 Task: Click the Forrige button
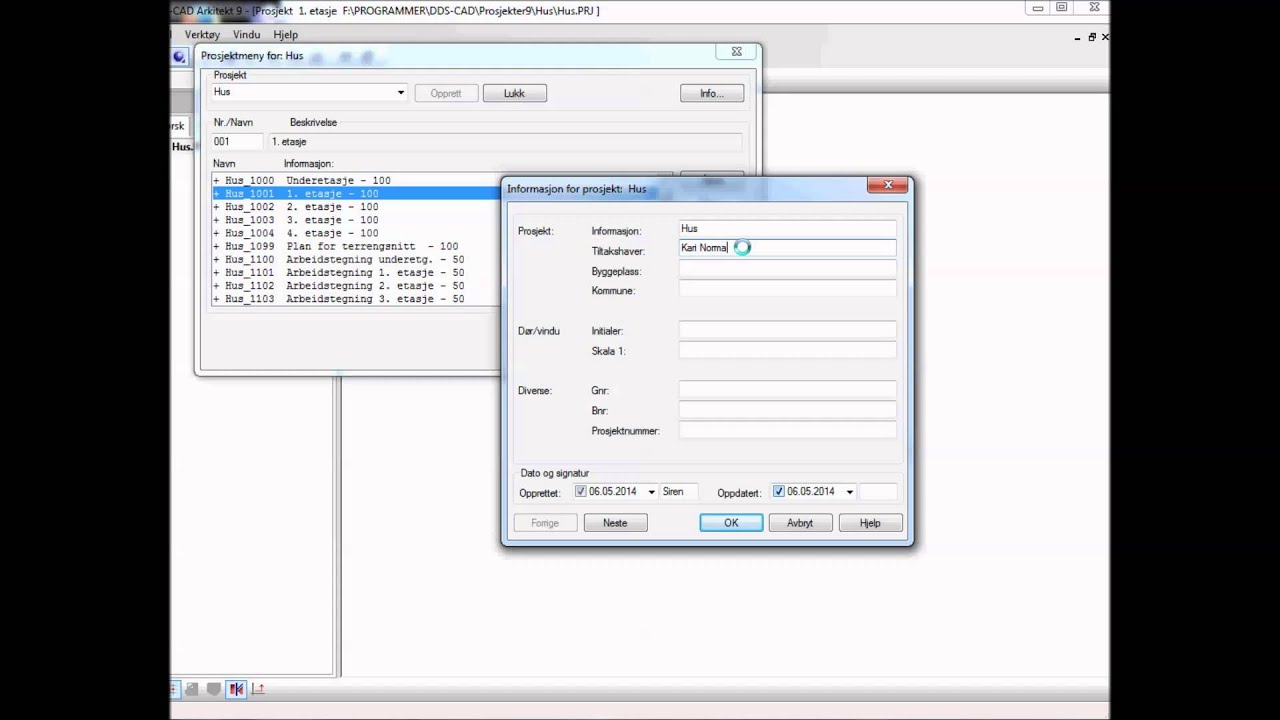tap(545, 523)
